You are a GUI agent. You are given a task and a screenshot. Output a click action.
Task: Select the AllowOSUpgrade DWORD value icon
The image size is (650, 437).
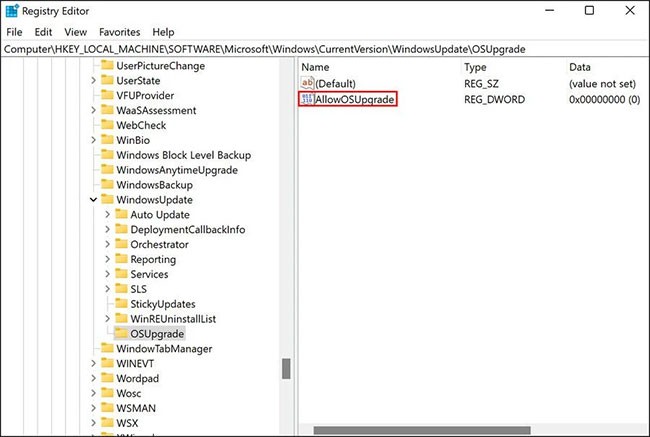point(307,100)
